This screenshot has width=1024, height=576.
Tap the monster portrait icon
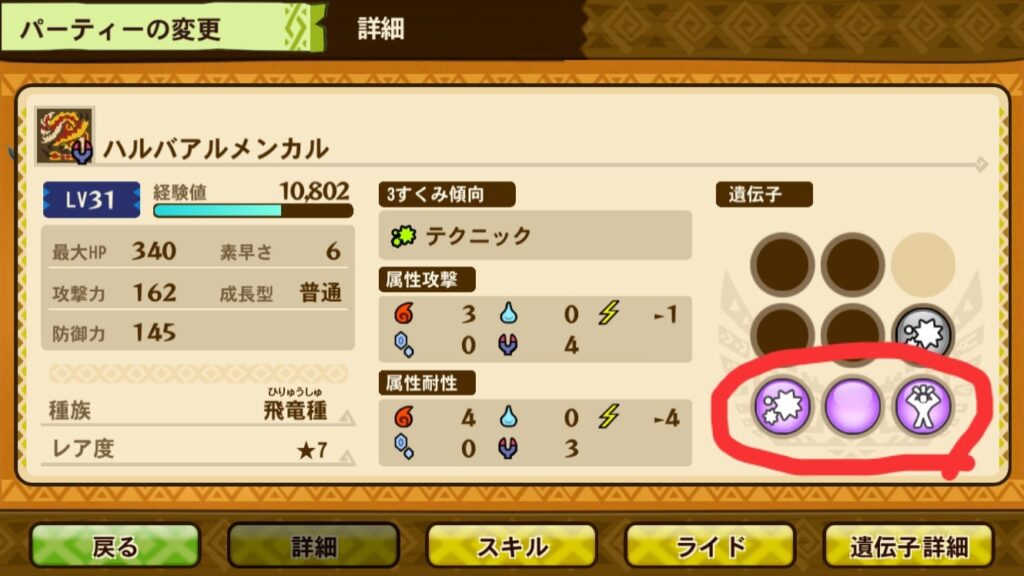point(65,135)
